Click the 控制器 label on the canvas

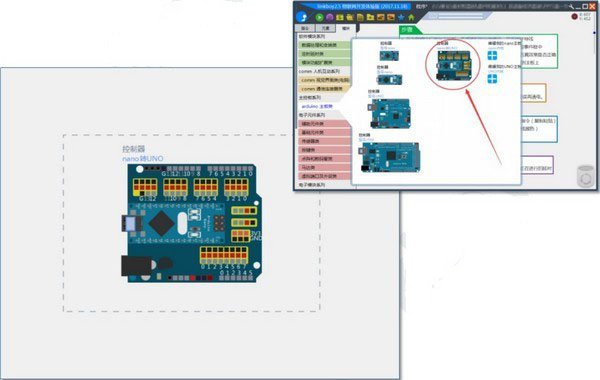(x=134, y=149)
